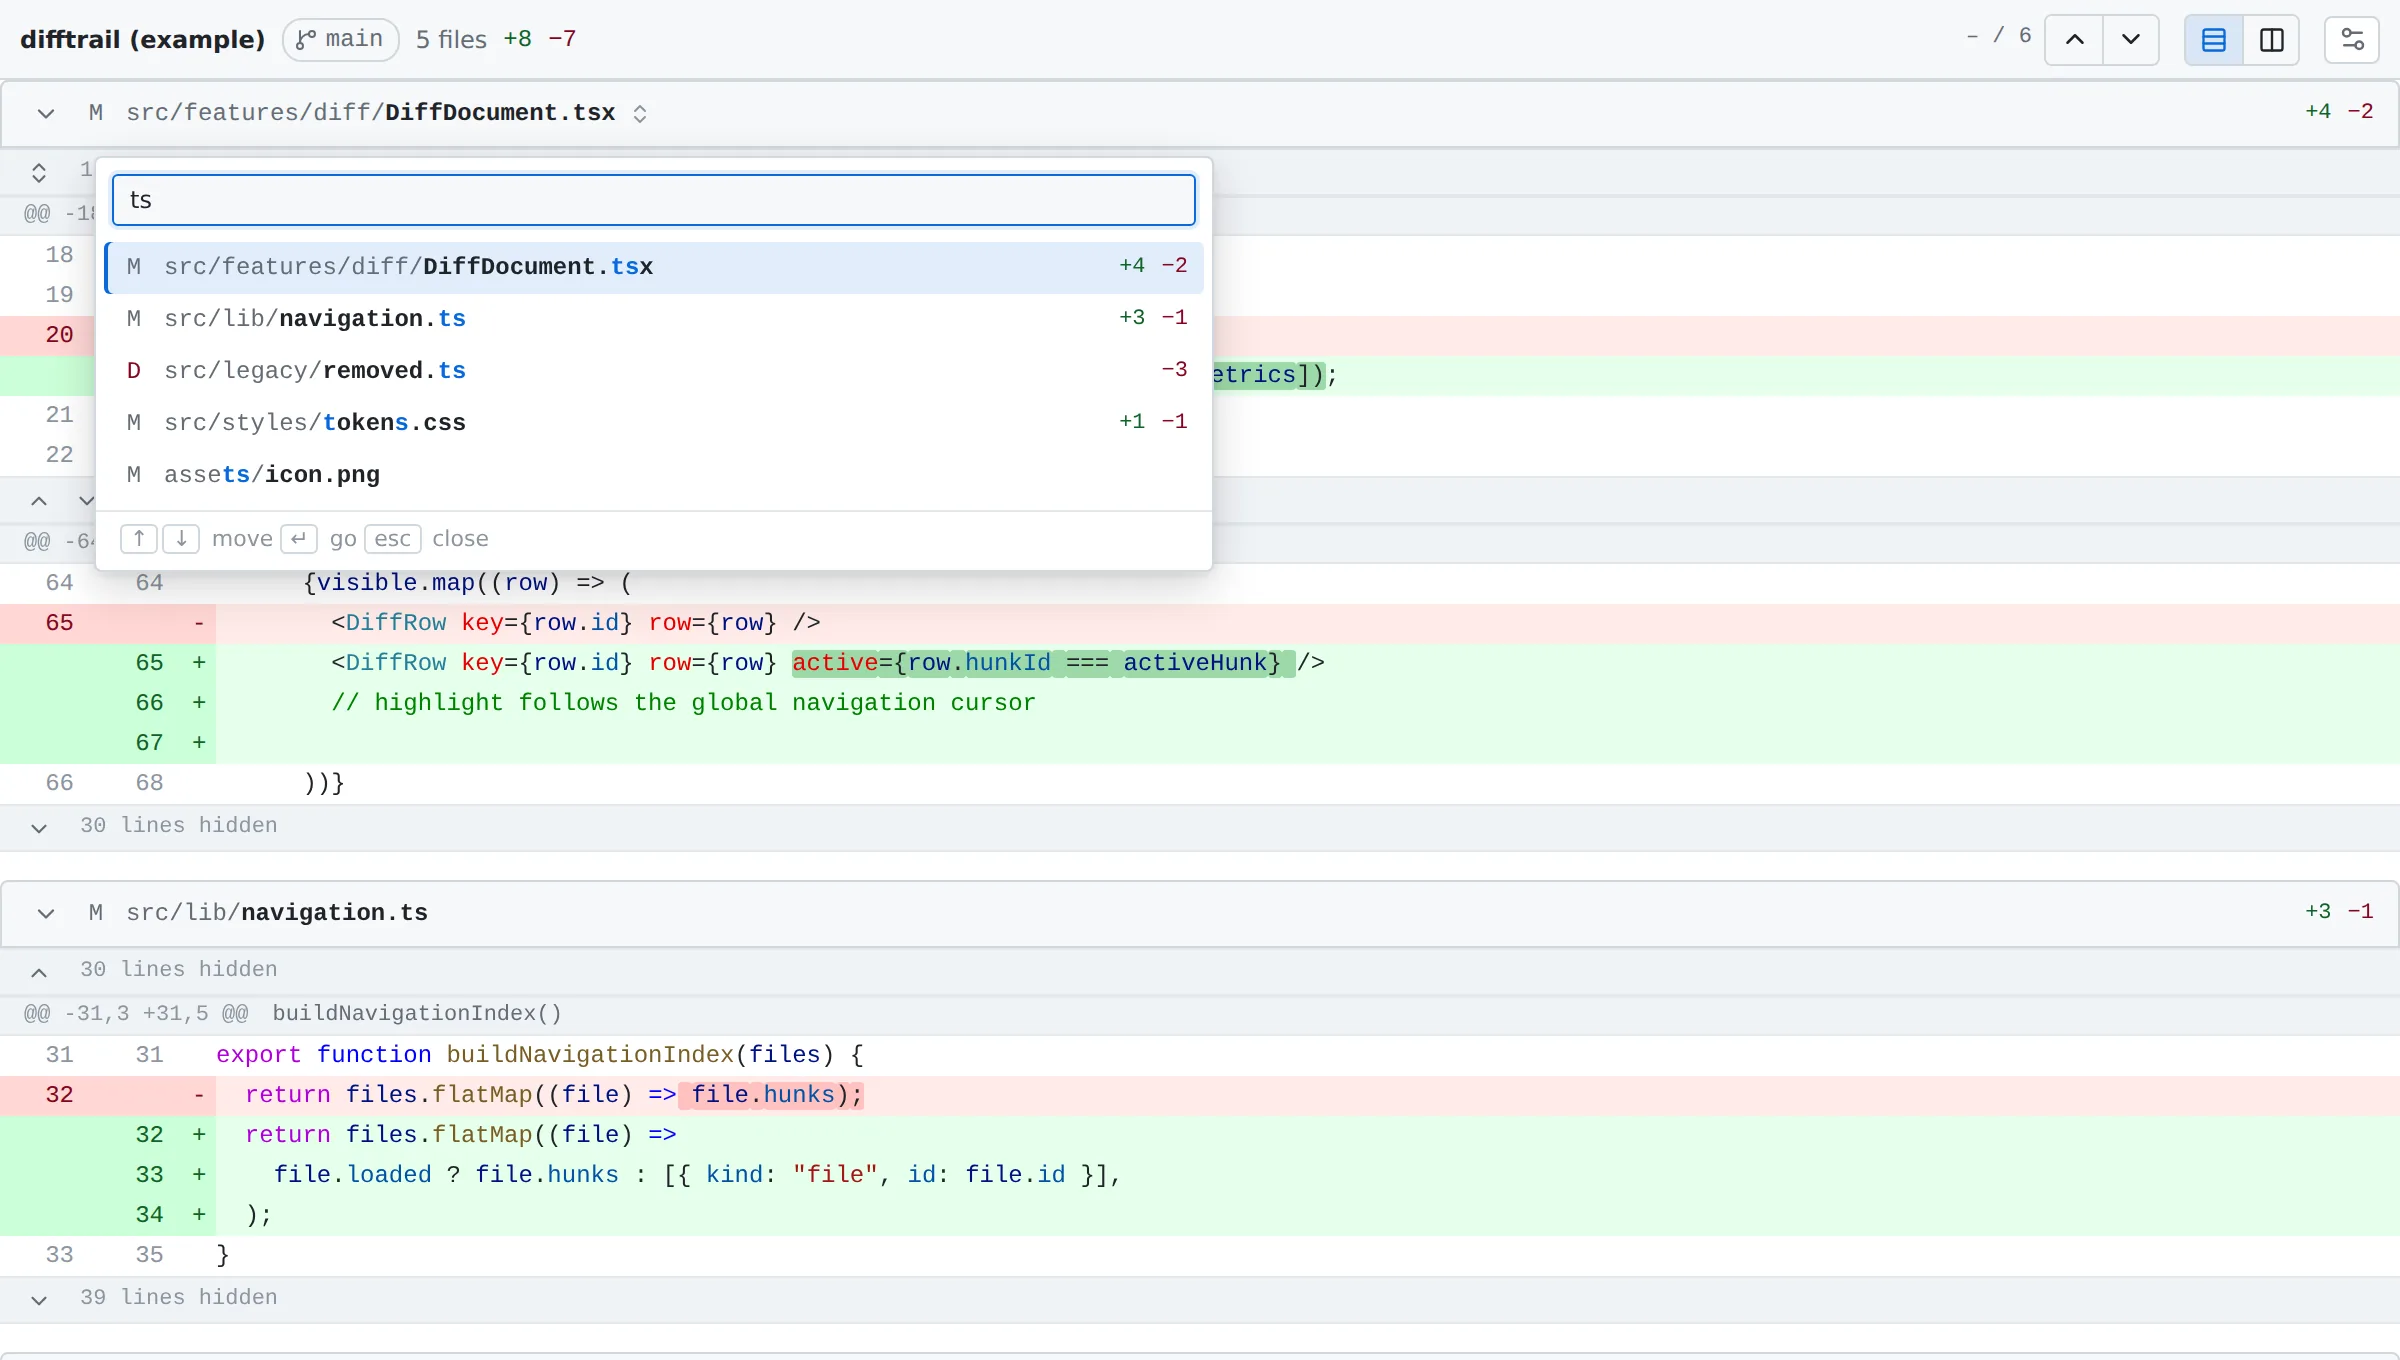Screen dimensions: 2400x1360
Task: Click the down arrow key hint
Action: pyautogui.click(x=181, y=539)
